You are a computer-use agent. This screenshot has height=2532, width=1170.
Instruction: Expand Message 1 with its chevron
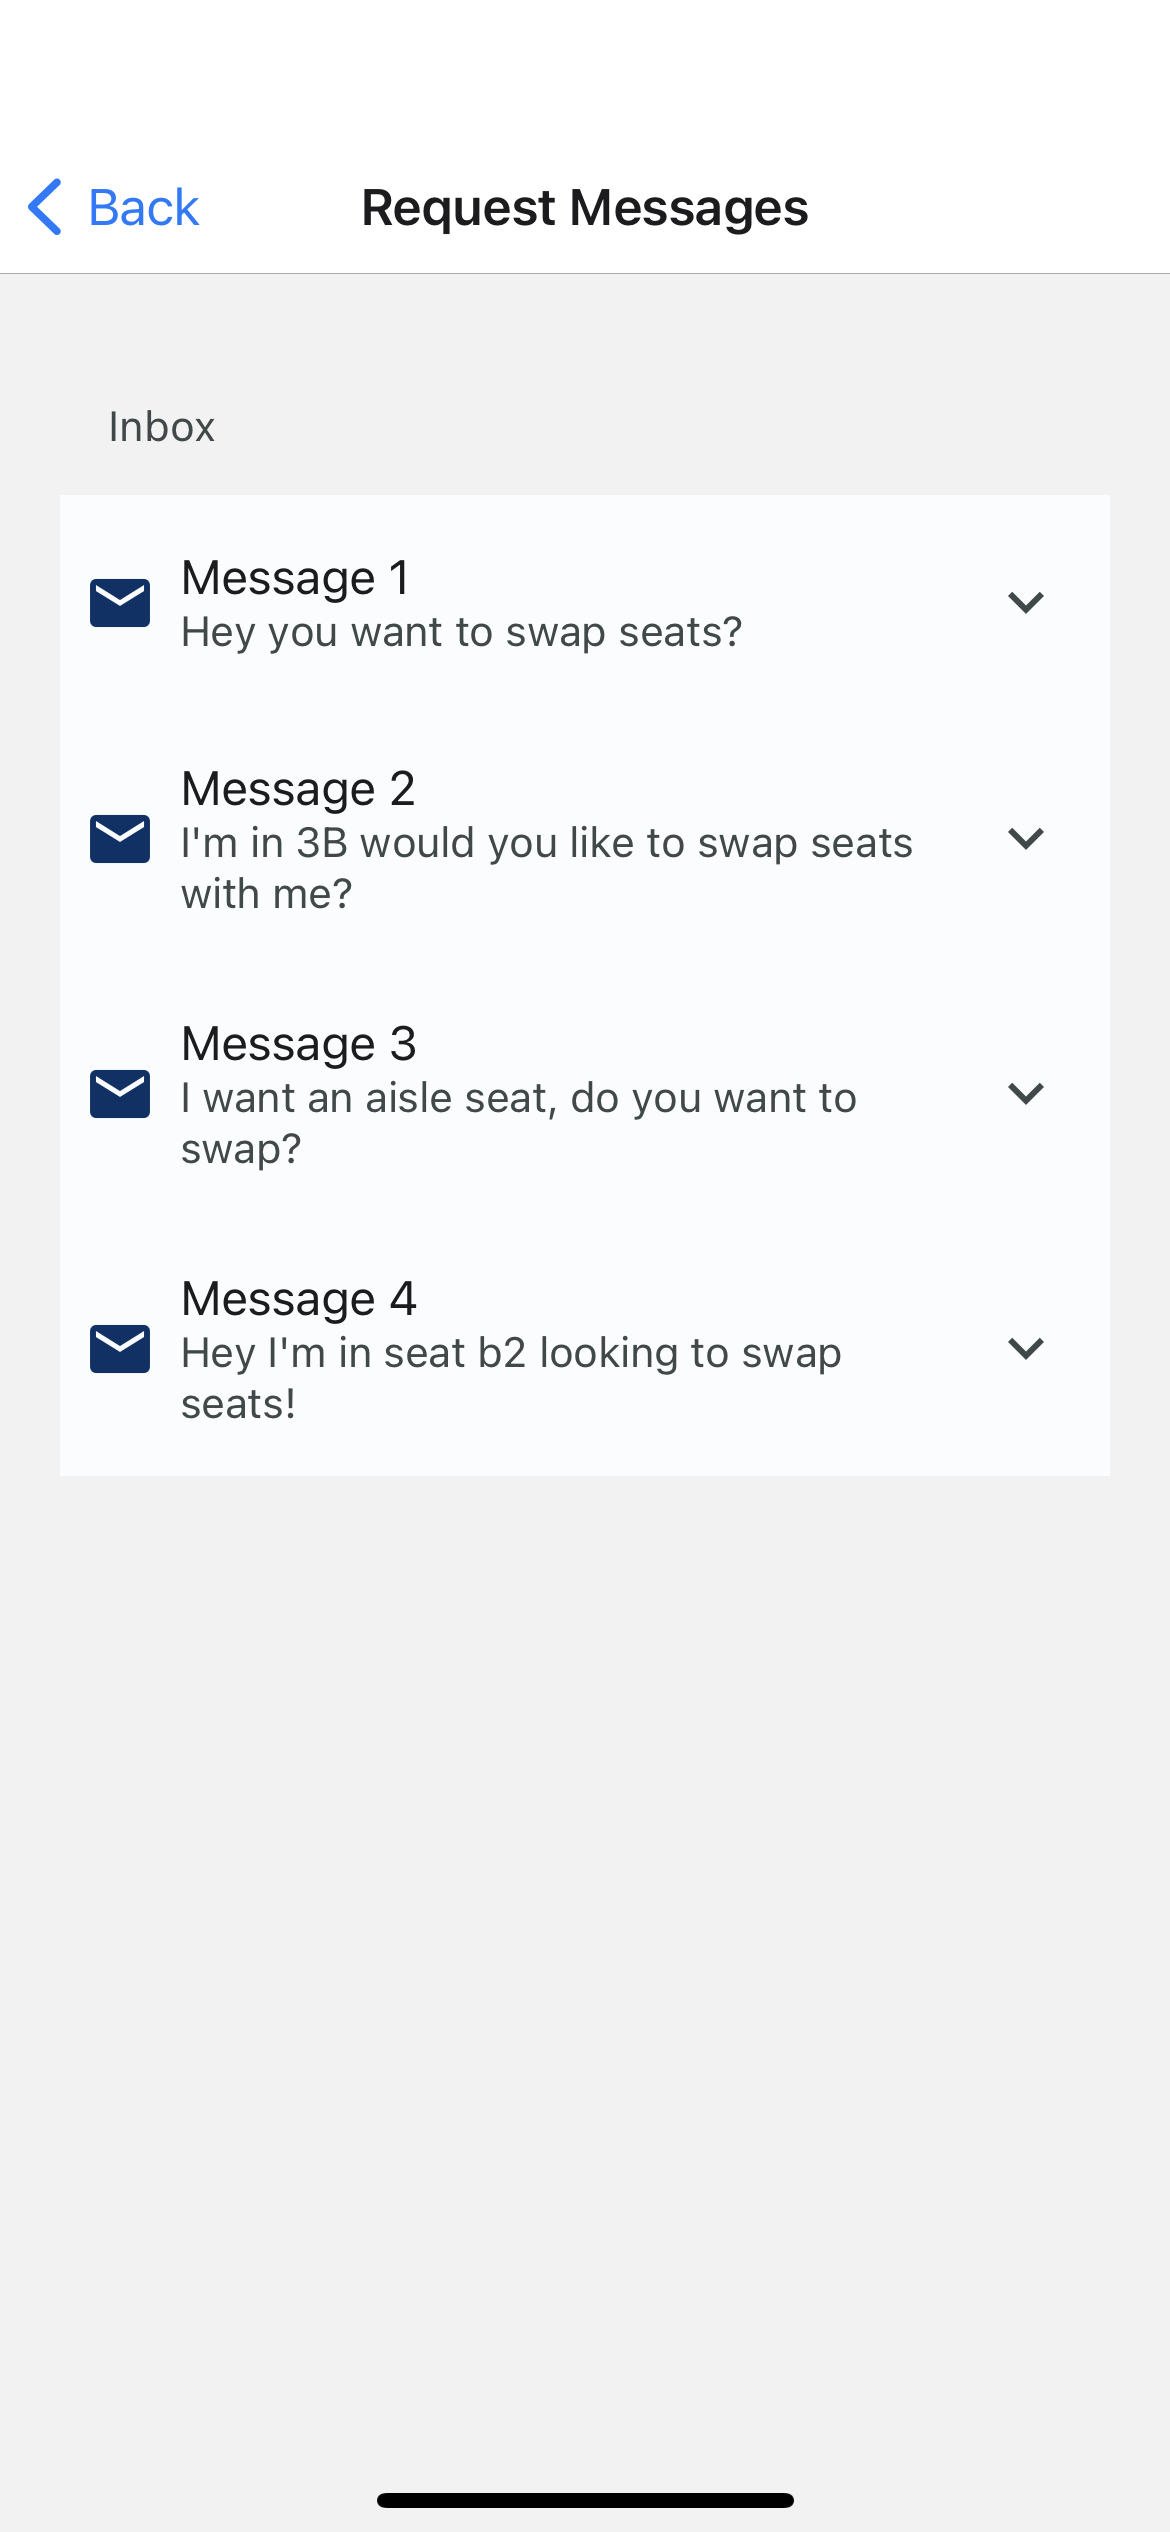(1026, 603)
